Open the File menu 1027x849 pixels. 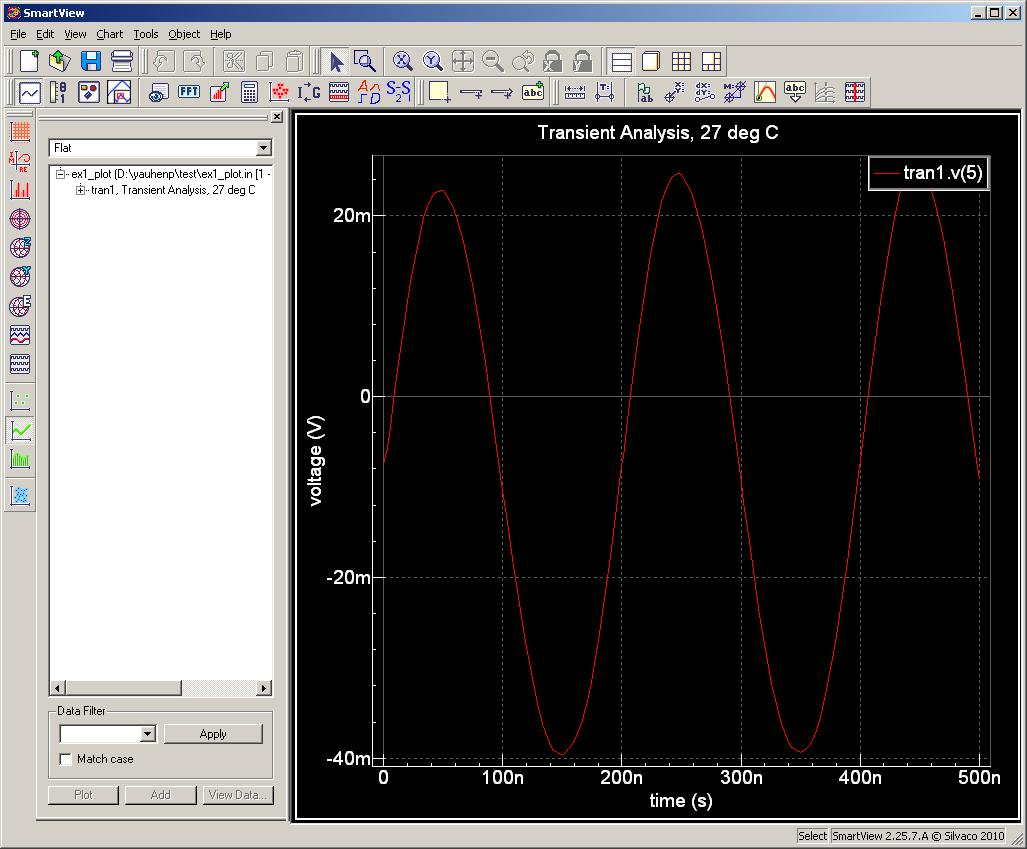(x=18, y=34)
